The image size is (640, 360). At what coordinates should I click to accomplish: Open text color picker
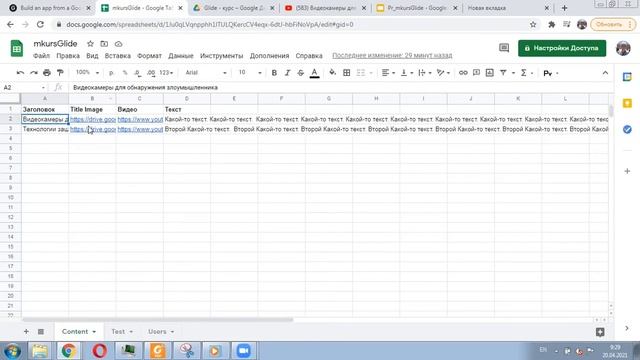click(x=314, y=73)
